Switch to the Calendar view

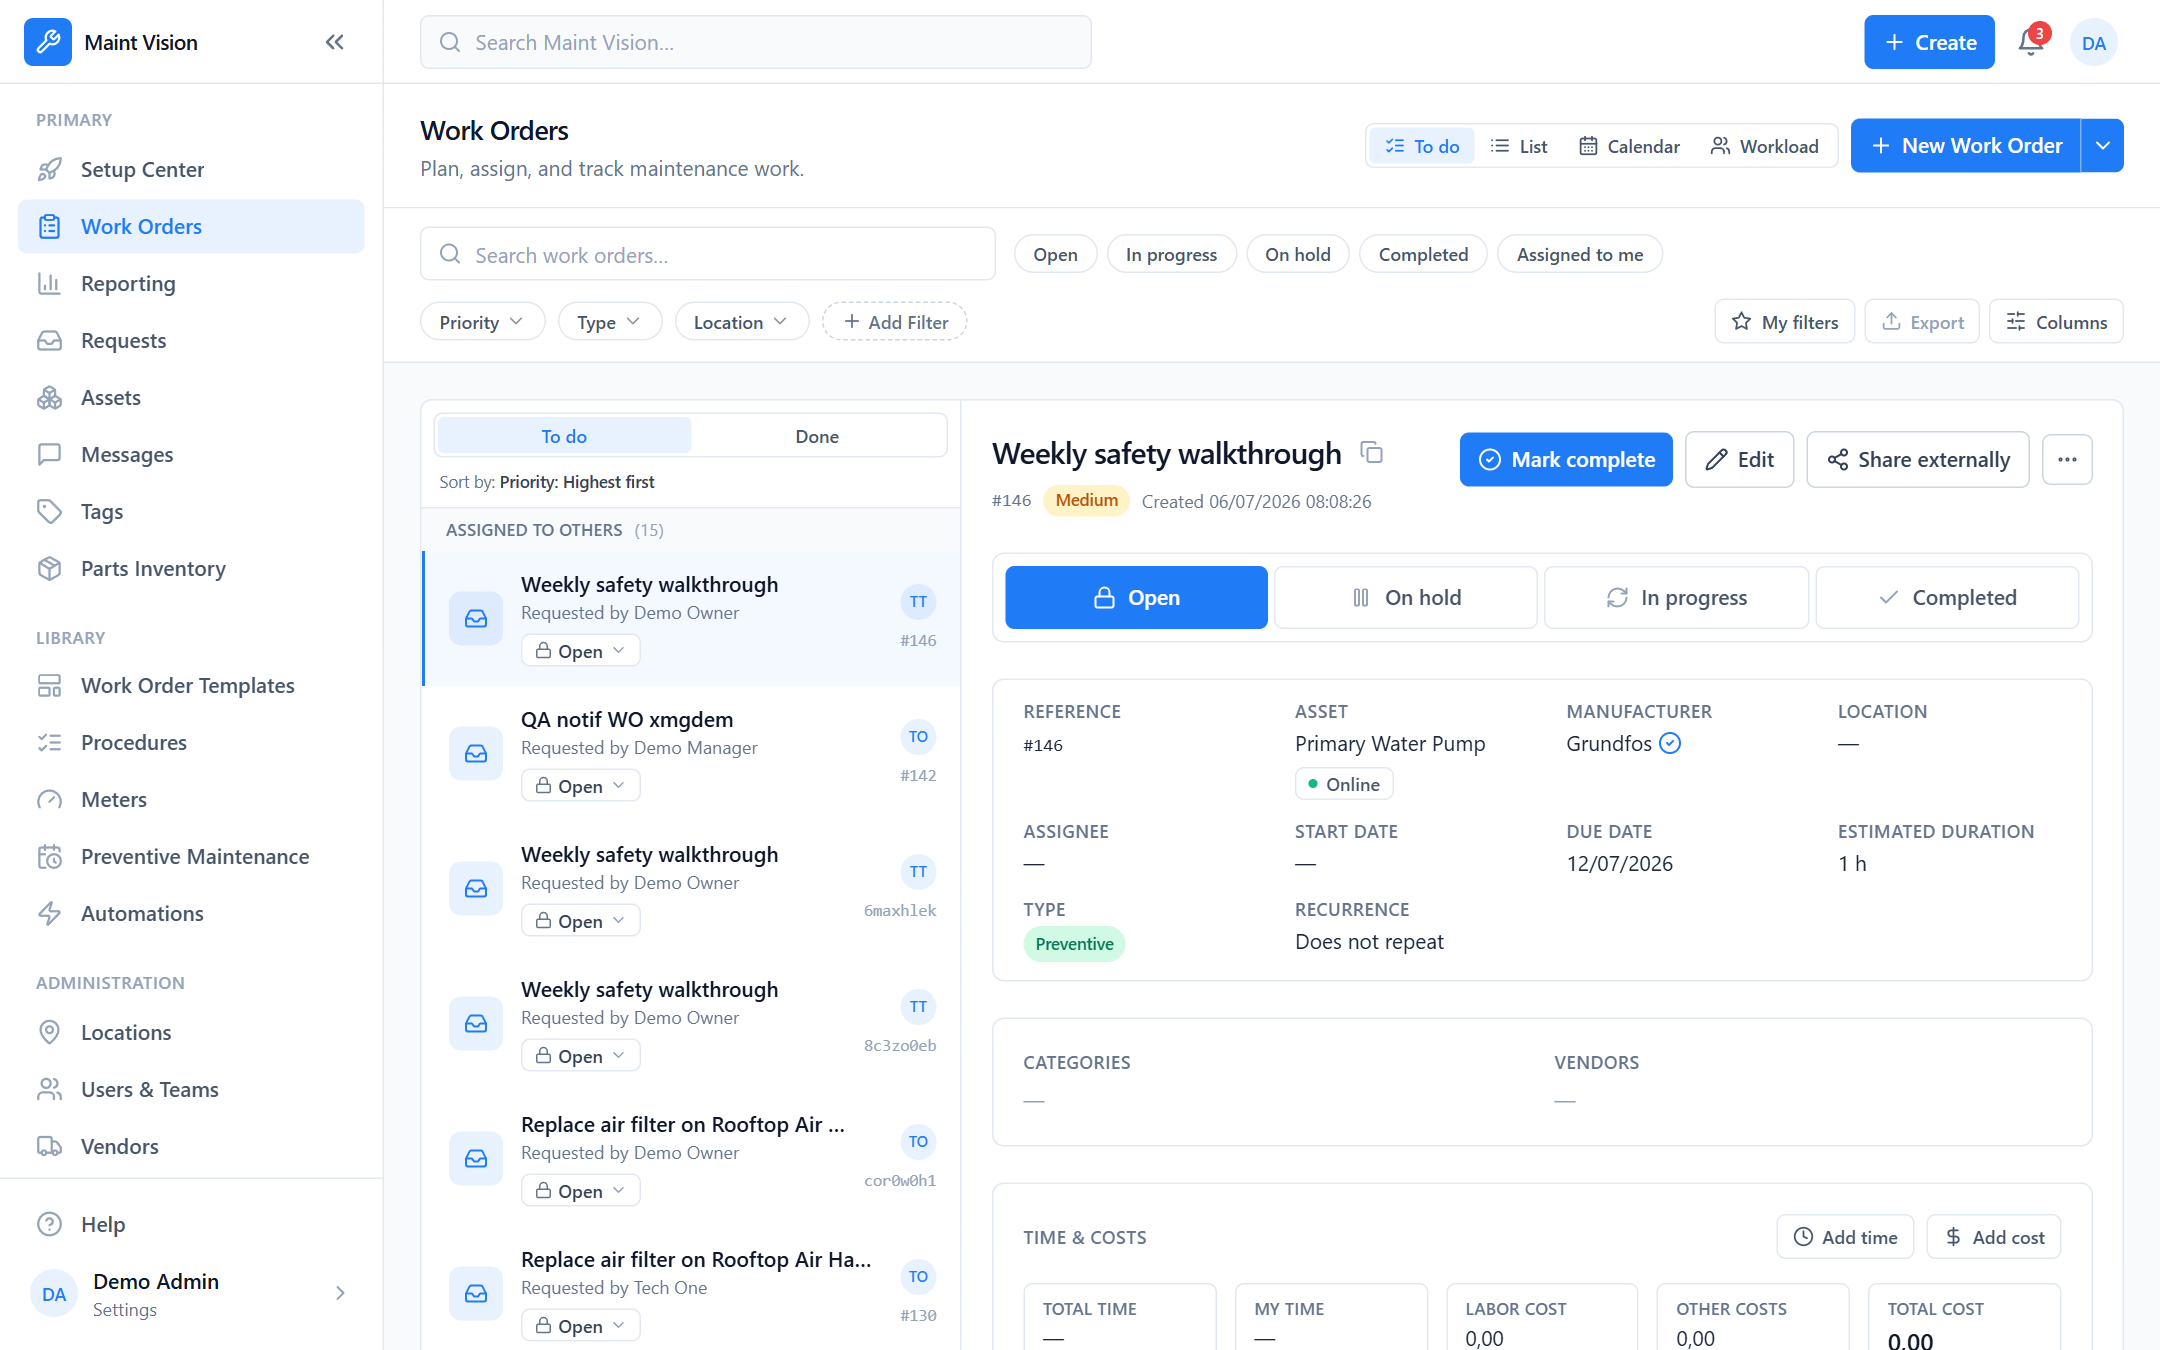pos(1629,146)
